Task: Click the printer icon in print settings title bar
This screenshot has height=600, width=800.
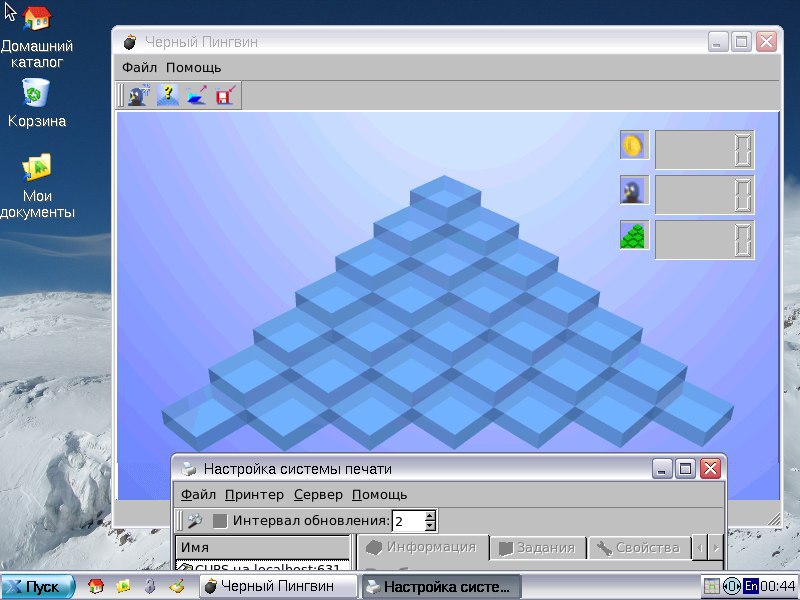Action: coord(189,468)
